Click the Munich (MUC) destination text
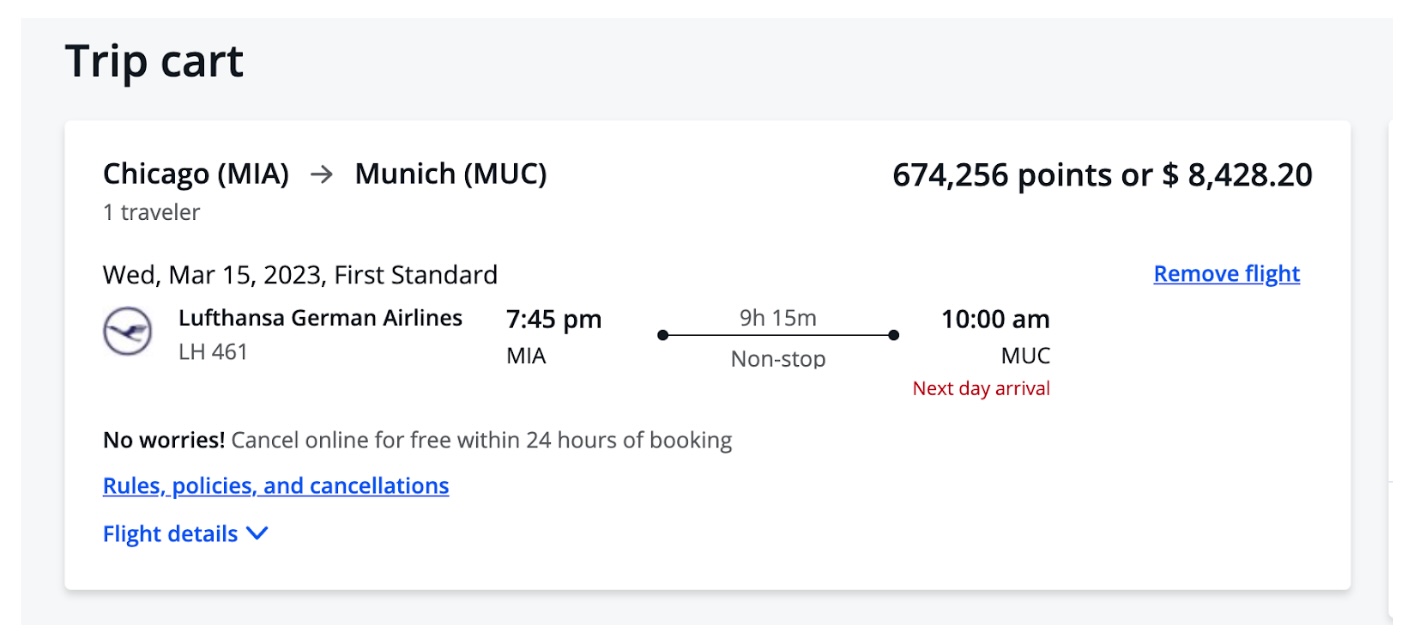This screenshot has height=642, width=1412. click(x=451, y=175)
